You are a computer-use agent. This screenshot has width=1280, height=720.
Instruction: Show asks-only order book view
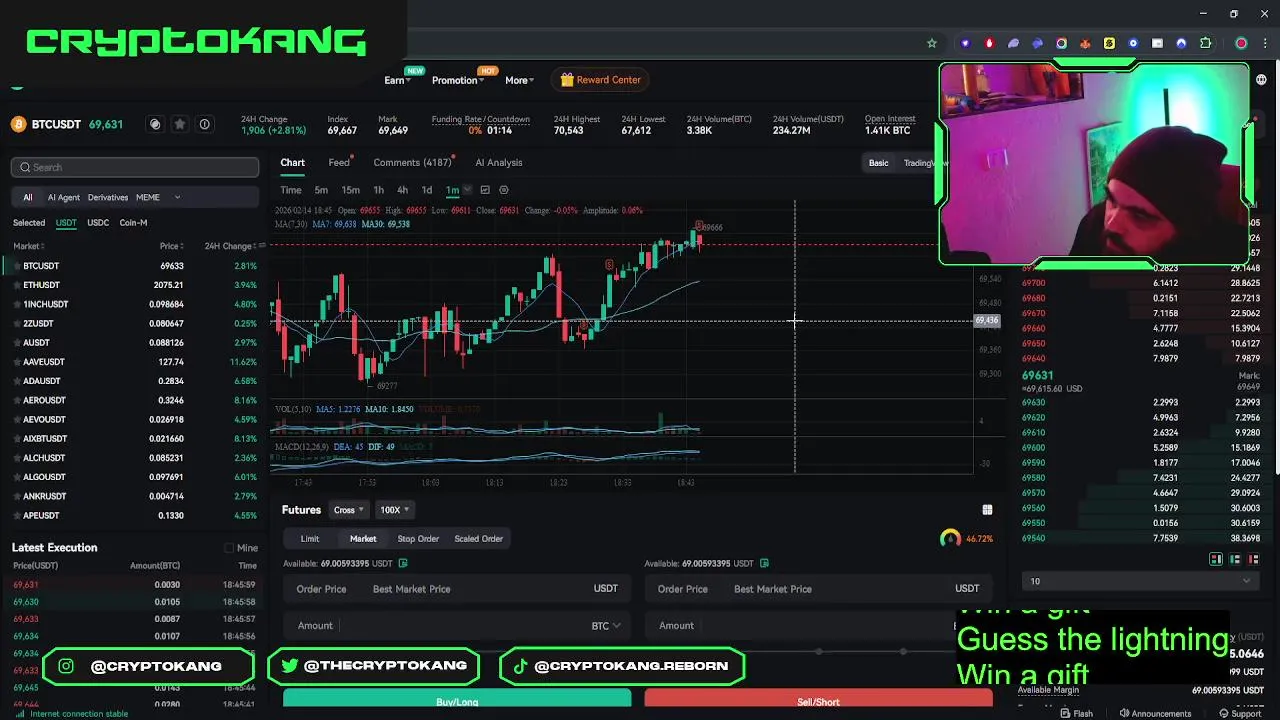(x=1254, y=559)
